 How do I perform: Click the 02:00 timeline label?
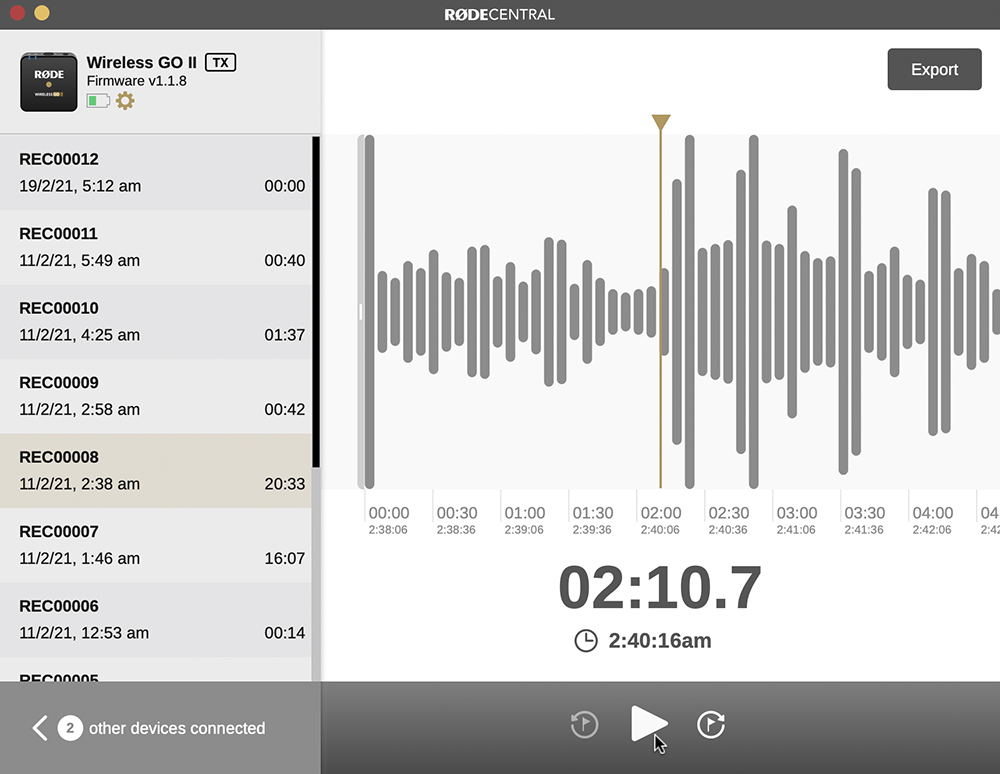661,513
